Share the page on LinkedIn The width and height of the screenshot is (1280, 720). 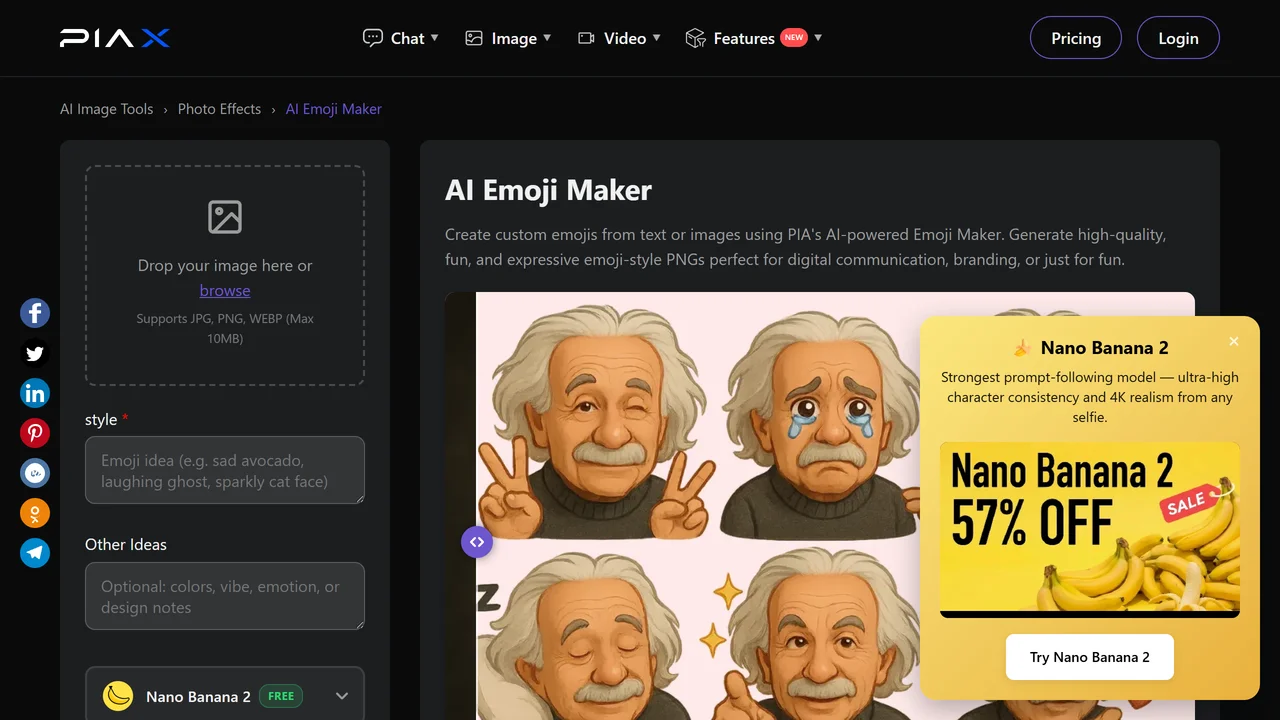(x=35, y=393)
